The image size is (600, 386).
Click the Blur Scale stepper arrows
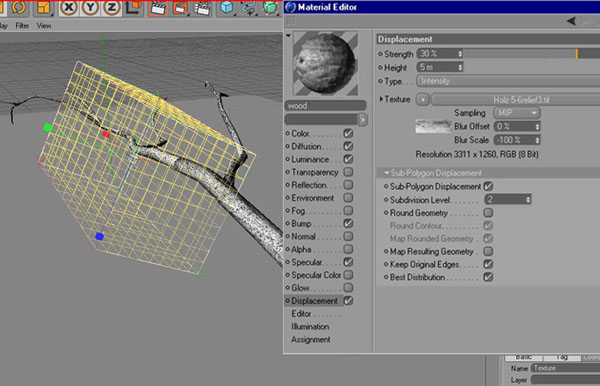pyautogui.click(x=537, y=140)
